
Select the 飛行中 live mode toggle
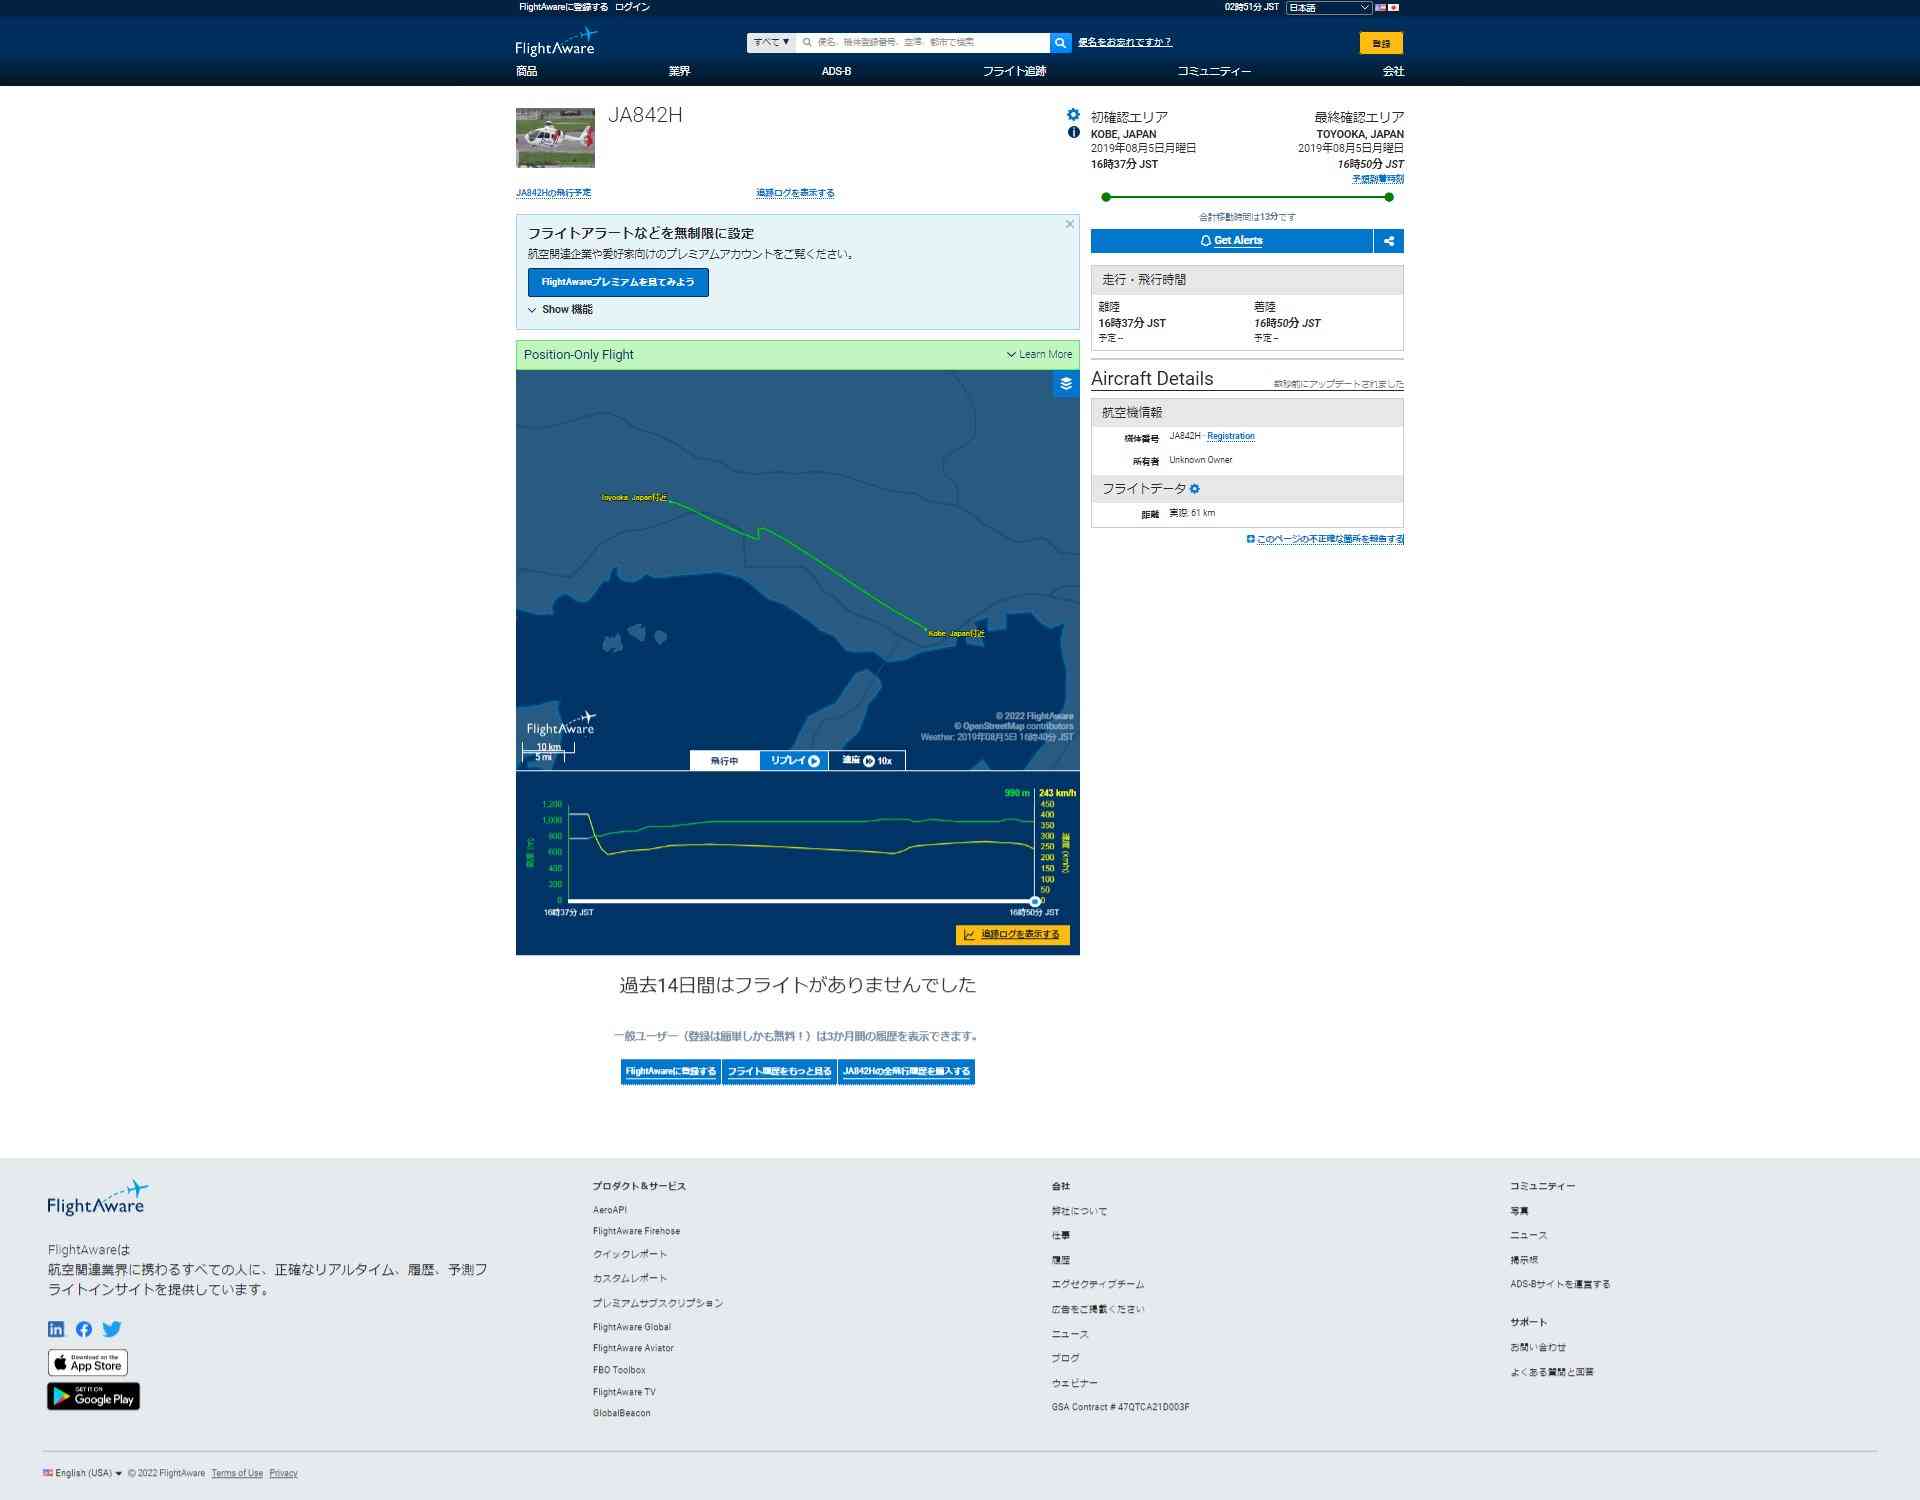(x=724, y=761)
